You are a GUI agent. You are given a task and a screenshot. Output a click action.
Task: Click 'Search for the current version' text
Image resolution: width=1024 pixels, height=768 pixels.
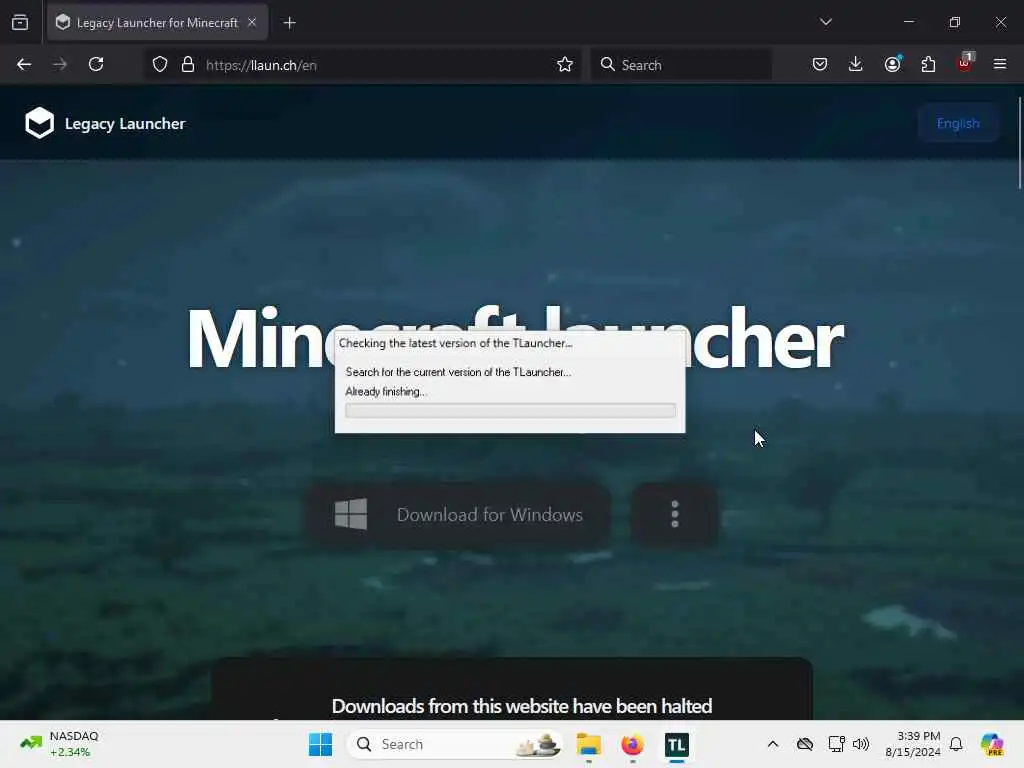pos(458,372)
